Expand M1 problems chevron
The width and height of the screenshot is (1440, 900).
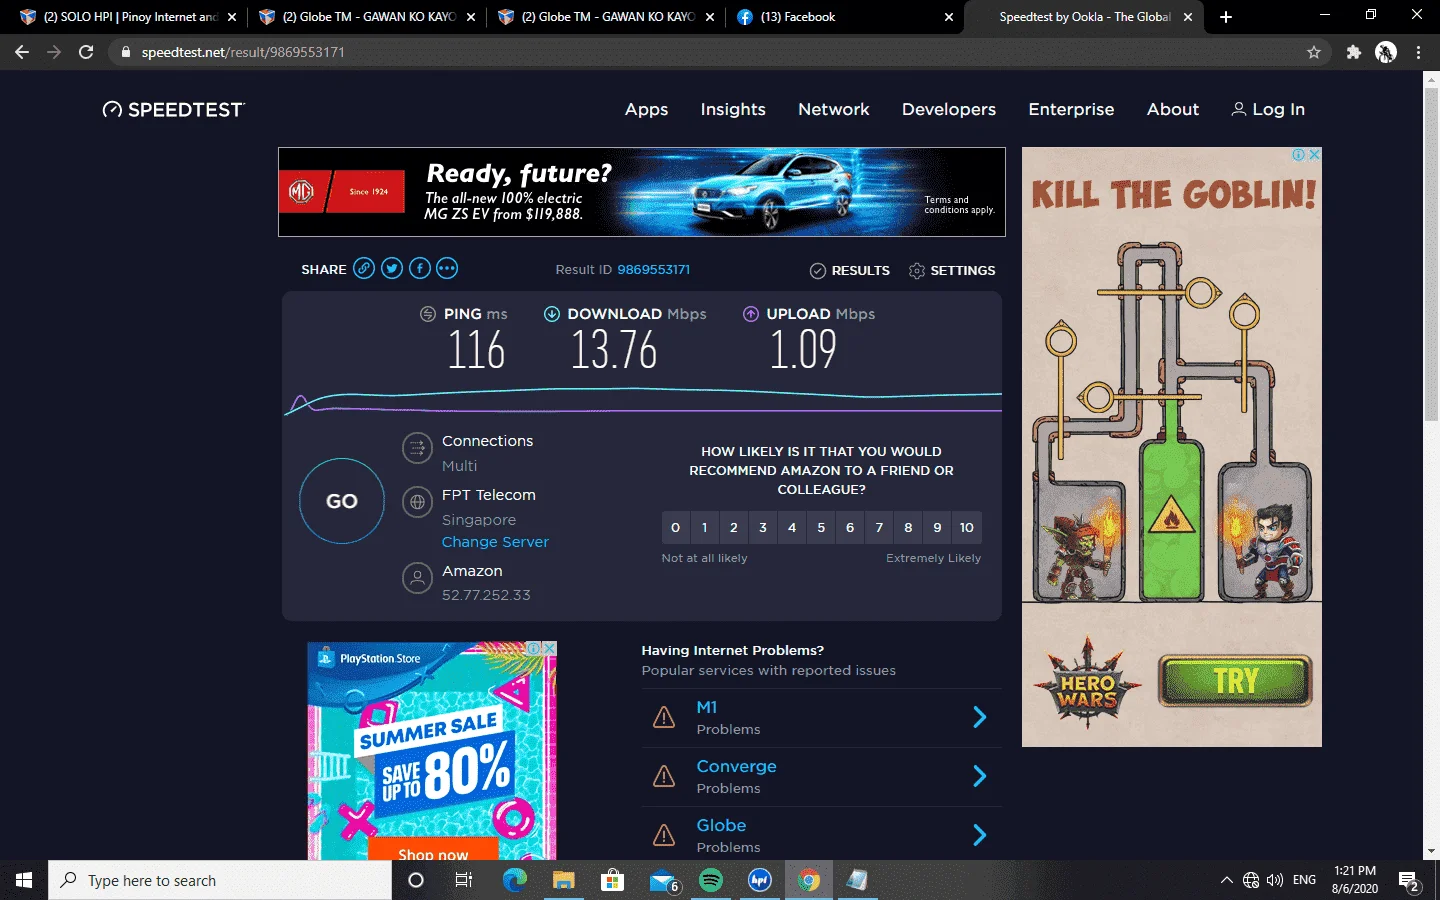pyautogui.click(x=980, y=717)
